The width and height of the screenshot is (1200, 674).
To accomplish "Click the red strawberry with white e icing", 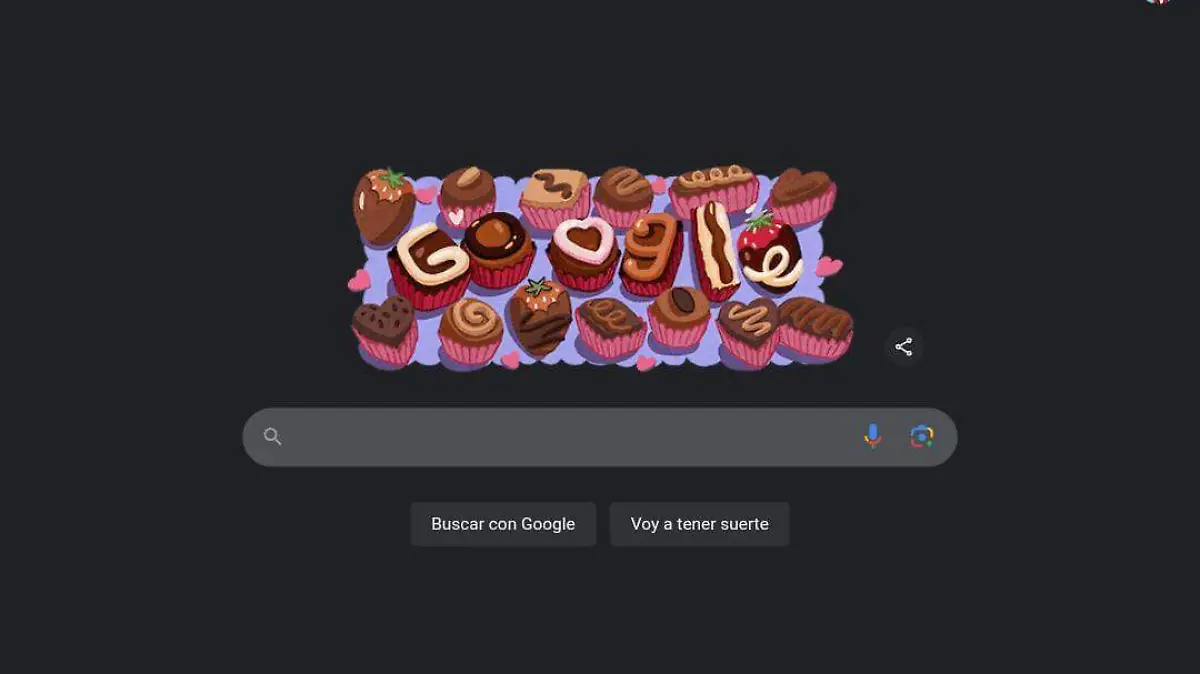I will click(x=769, y=254).
